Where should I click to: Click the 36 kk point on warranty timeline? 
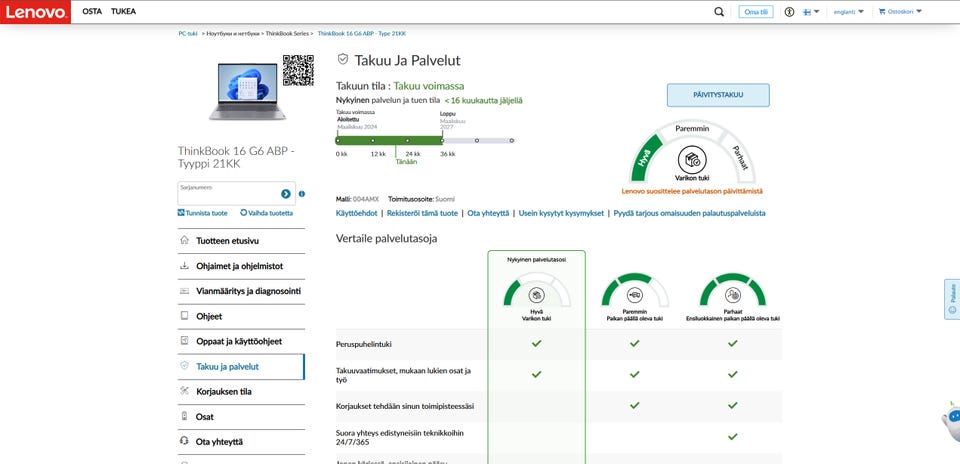click(x=442, y=141)
